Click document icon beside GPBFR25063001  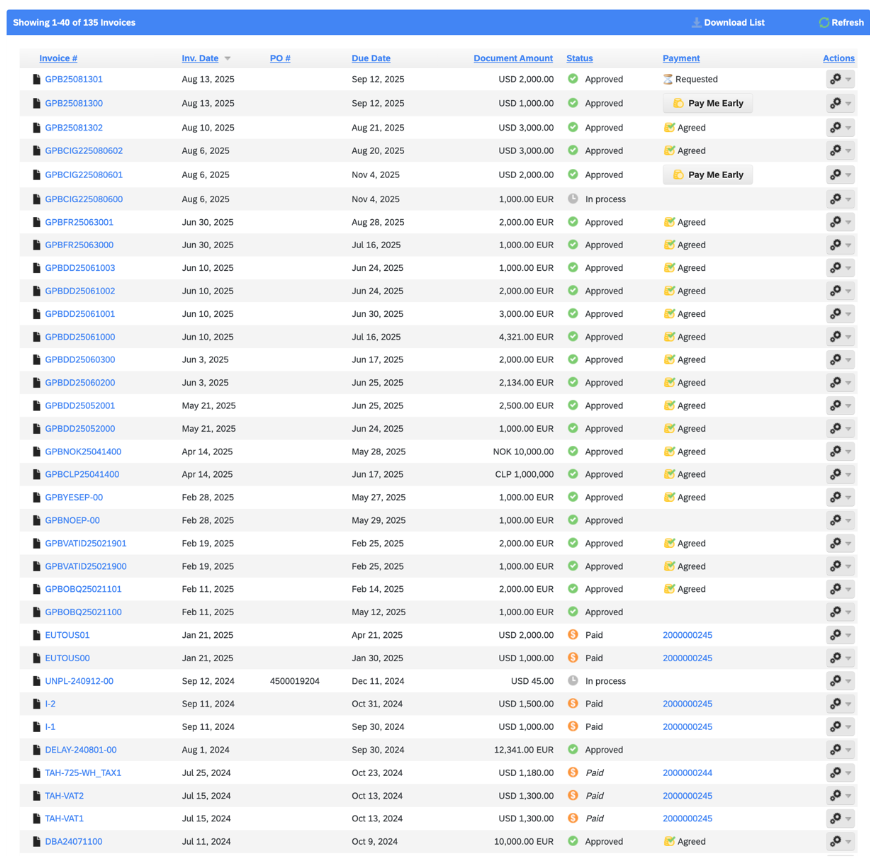37,222
